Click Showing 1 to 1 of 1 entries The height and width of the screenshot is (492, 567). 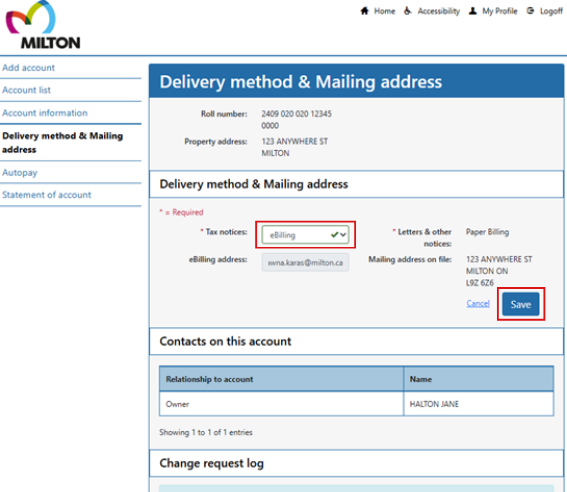[206, 432]
